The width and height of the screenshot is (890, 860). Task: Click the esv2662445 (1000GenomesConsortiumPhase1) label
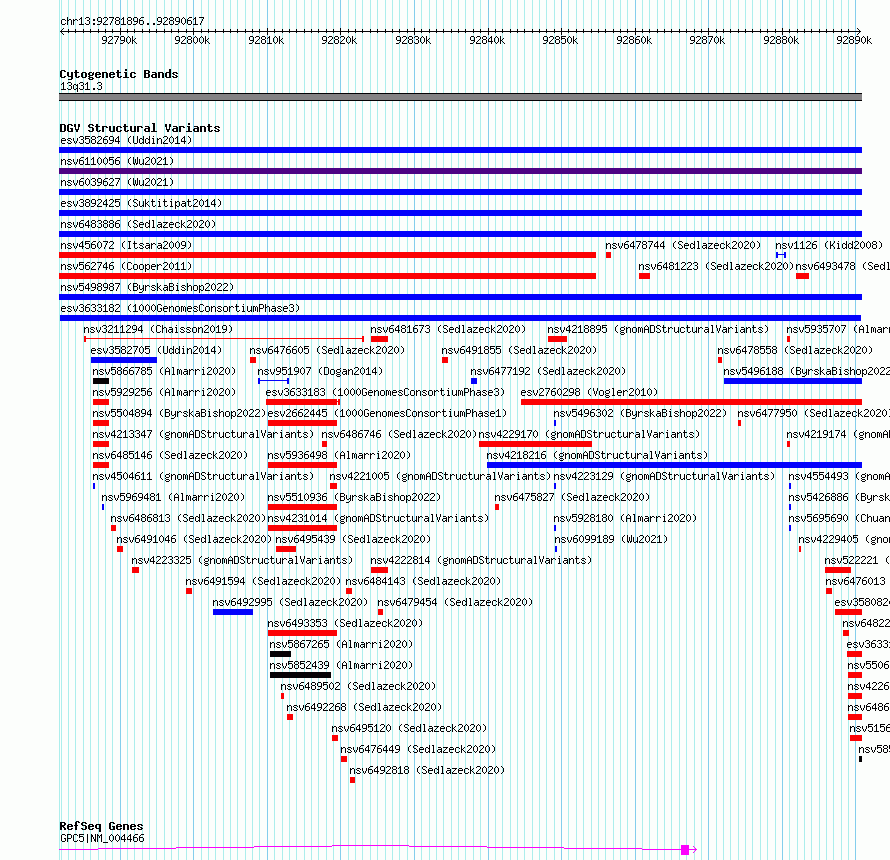387,413
